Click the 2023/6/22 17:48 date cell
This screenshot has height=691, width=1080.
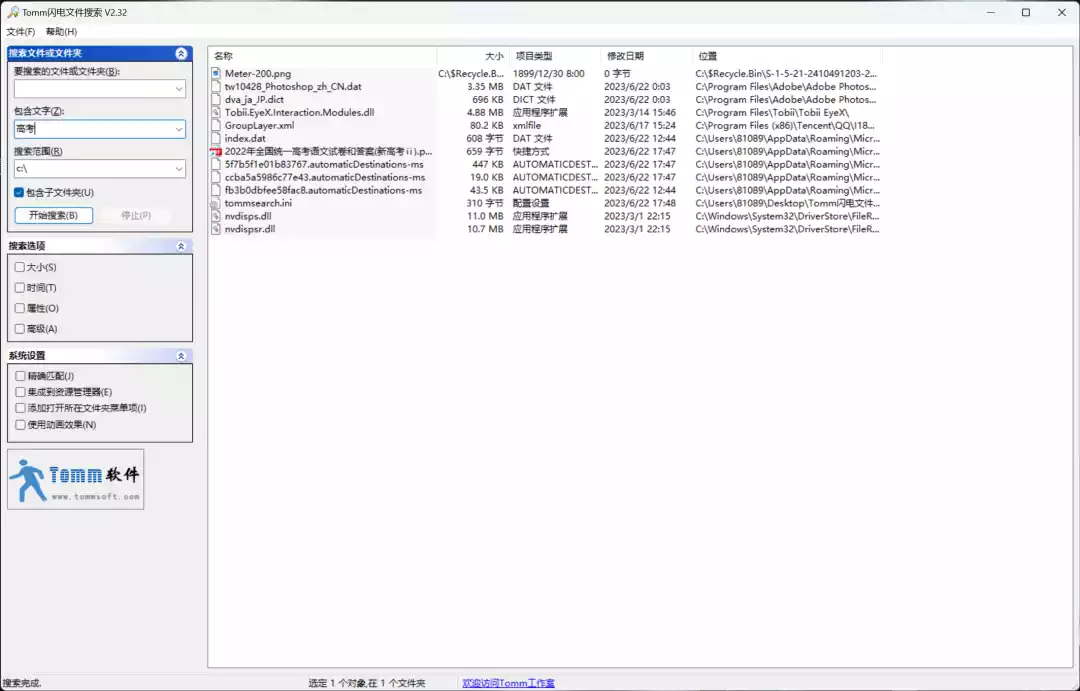click(640, 203)
